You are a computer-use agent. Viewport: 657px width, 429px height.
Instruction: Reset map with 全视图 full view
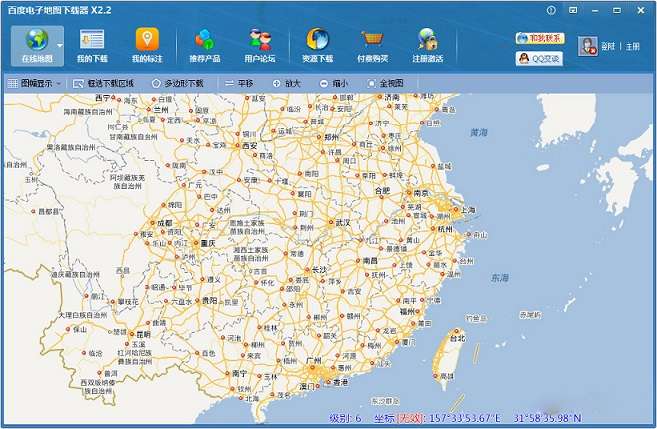coord(385,83)
